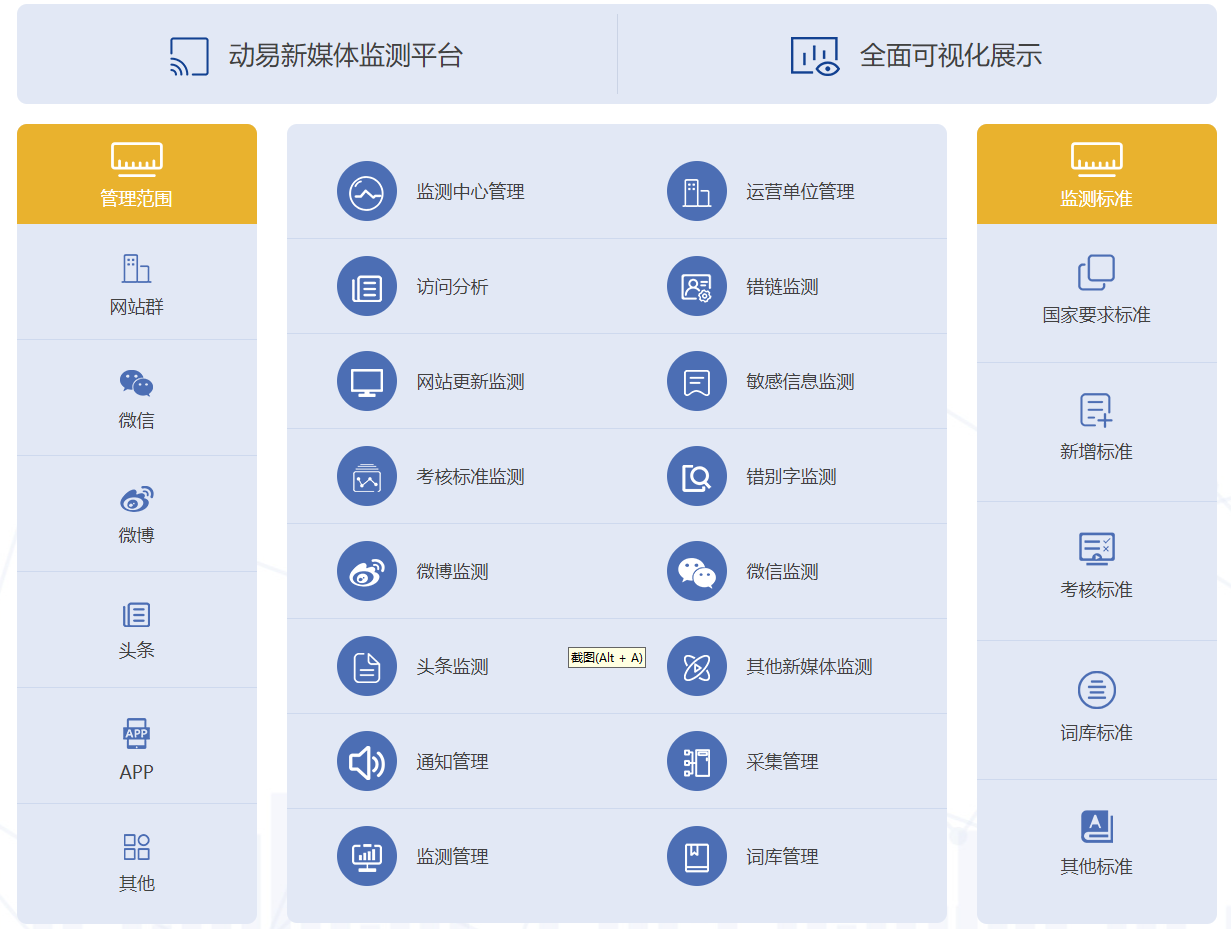Click the 其他新媒体监测 text link
1231x929 pixels.
[809, 667]
